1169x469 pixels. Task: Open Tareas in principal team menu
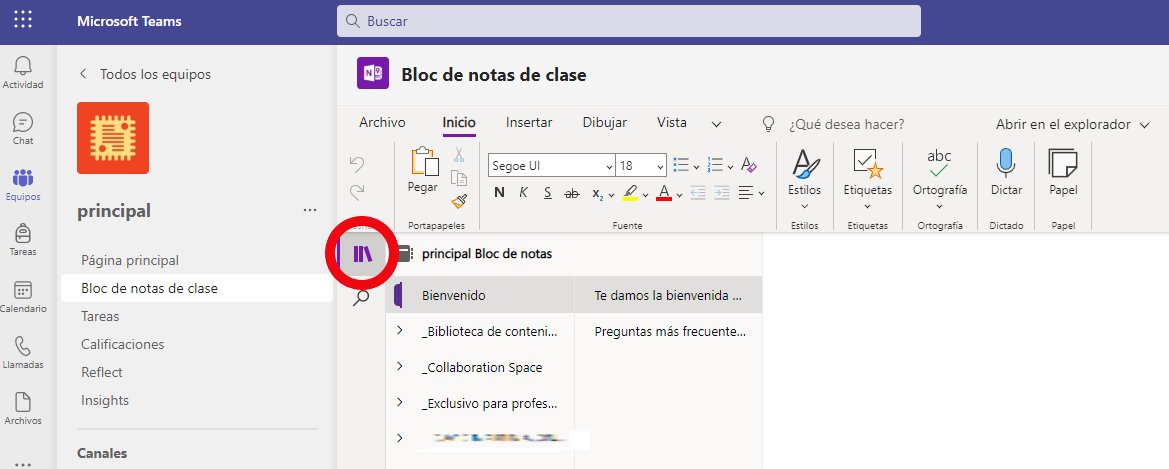pyautogui.click(x=100, y=316)
